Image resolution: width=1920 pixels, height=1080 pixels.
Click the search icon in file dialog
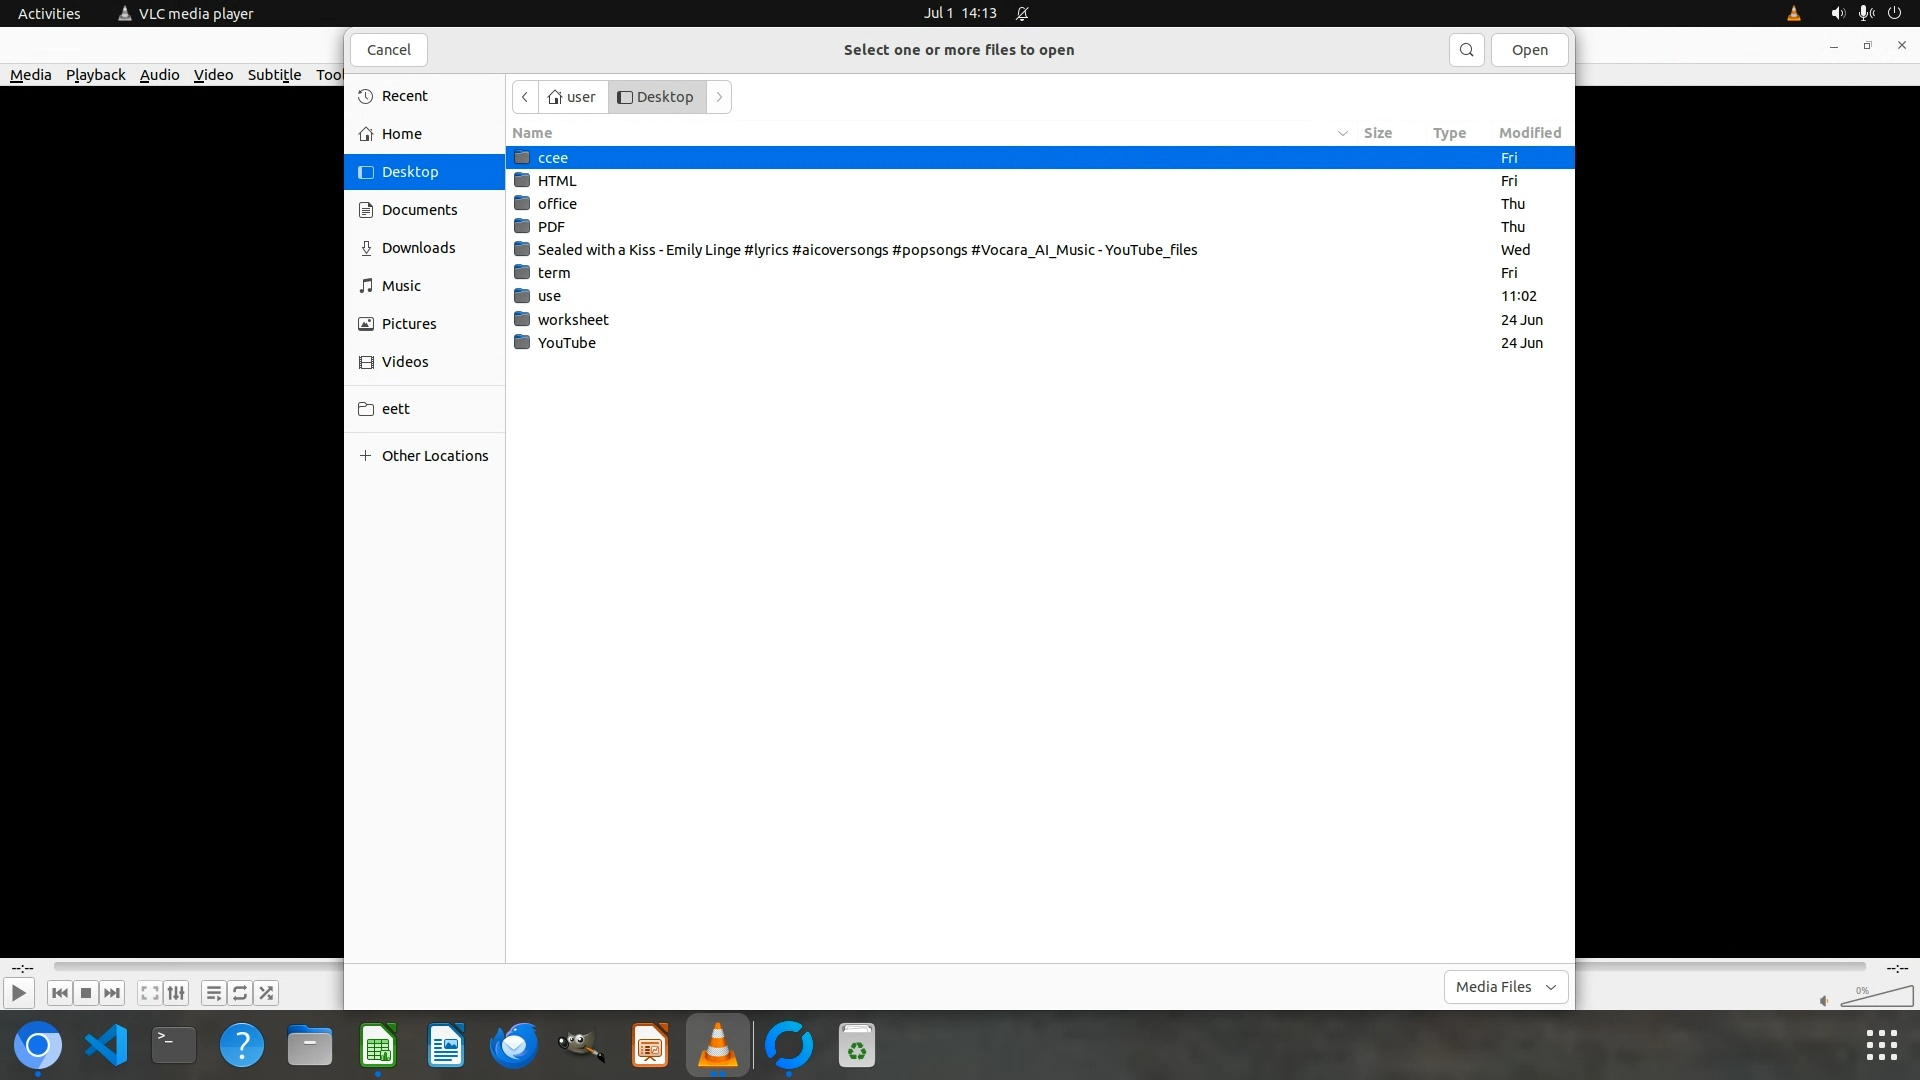[x=1466, y=50]
